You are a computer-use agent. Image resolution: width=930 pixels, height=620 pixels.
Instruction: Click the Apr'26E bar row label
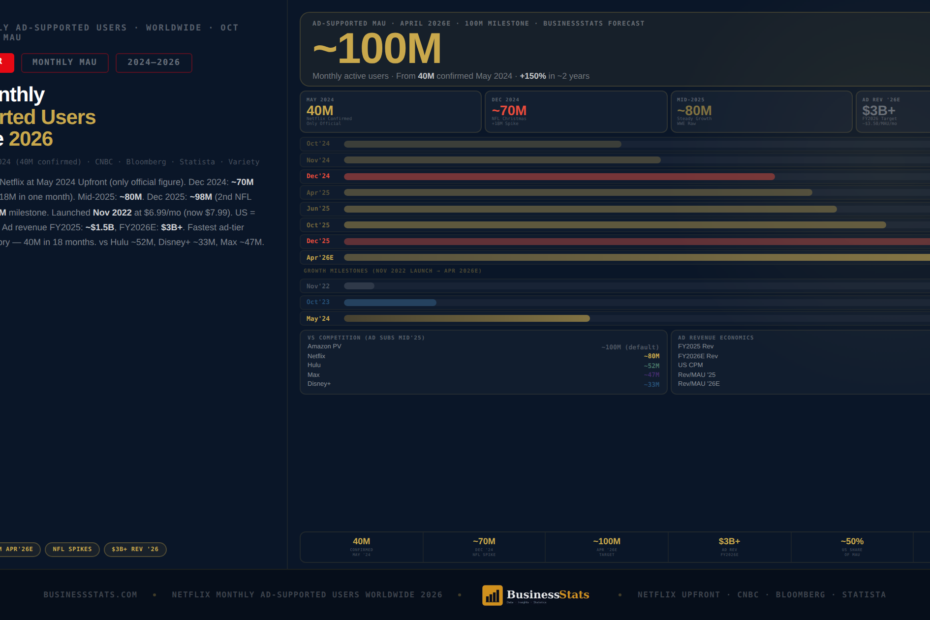click(320, 257)
